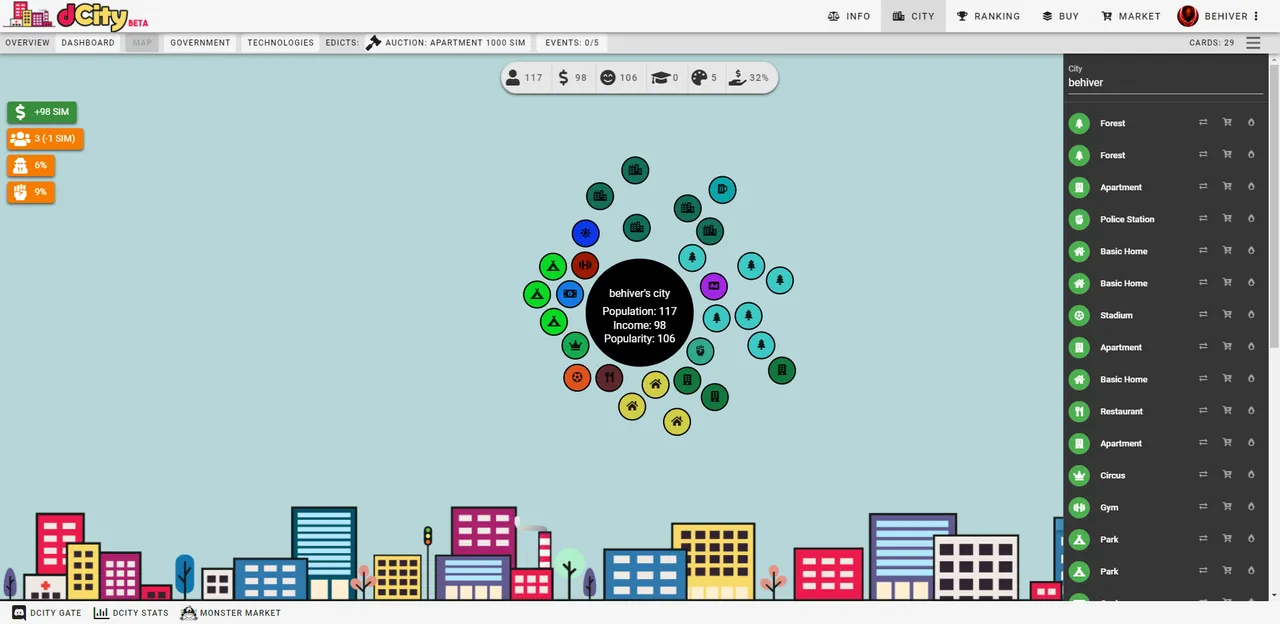
Task: Click the population stat showing 117
Action: coord(524,78)
